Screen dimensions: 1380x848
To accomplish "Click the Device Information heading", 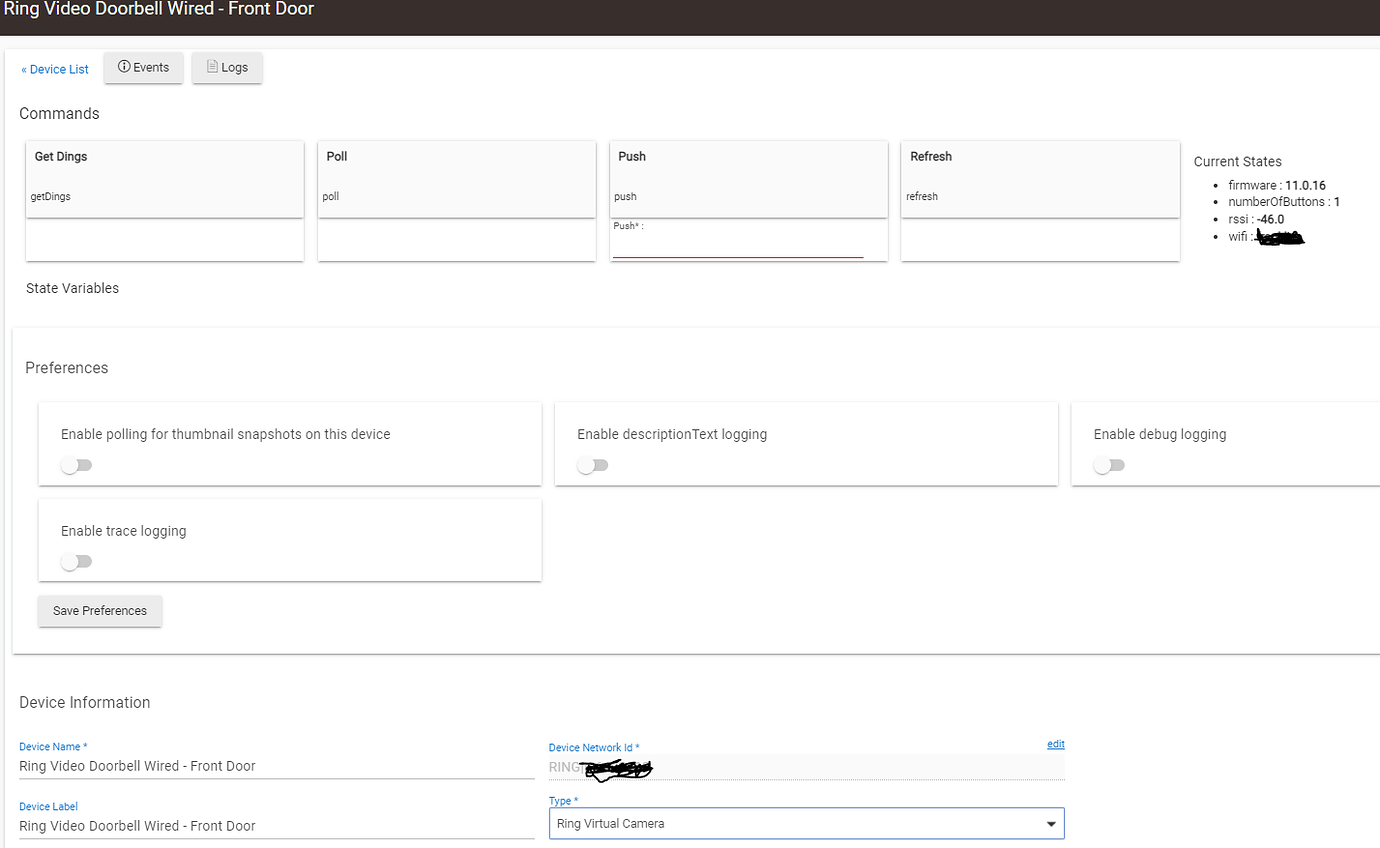I will (85, 702).
